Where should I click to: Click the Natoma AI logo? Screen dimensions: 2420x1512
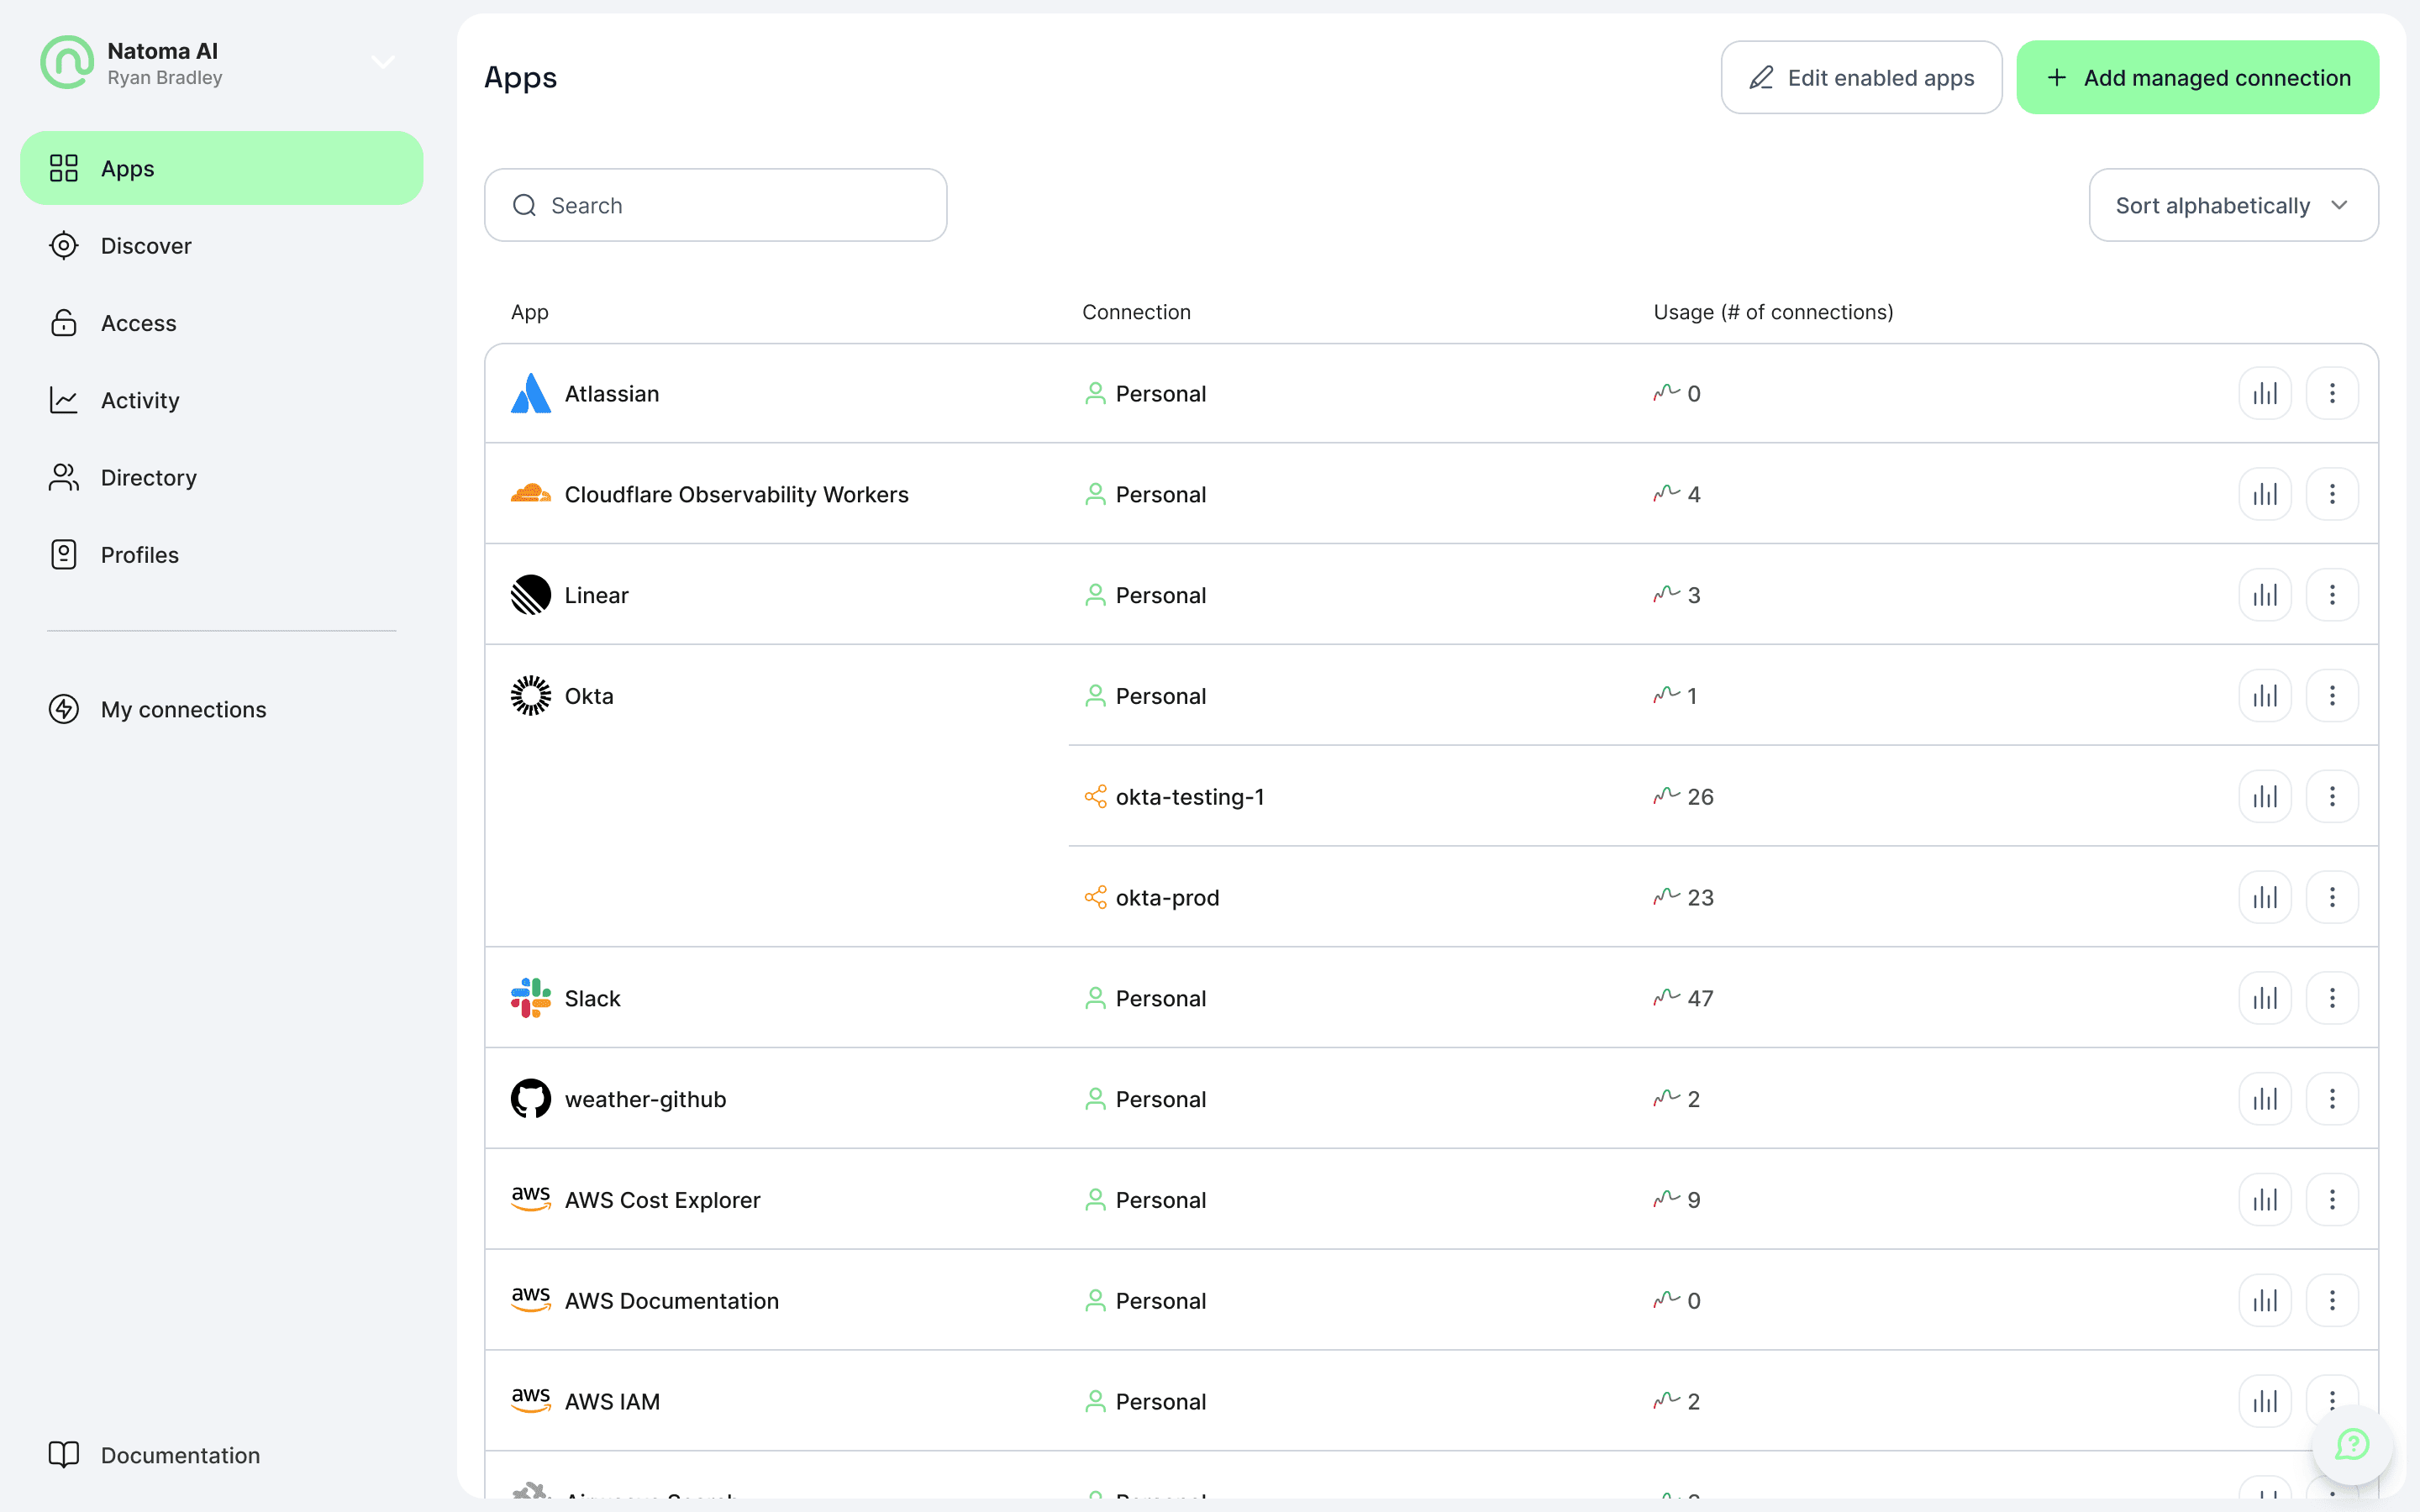tap(66, 62)
